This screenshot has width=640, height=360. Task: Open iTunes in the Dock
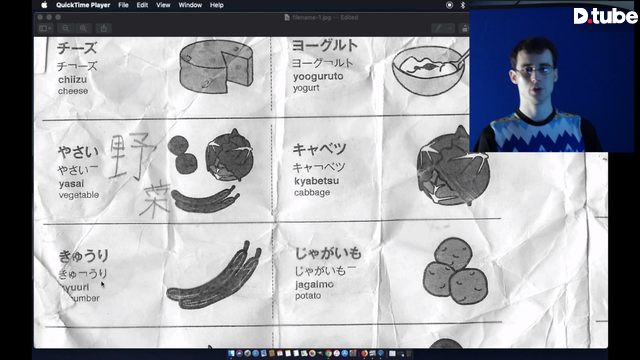[x=336, y=353]
